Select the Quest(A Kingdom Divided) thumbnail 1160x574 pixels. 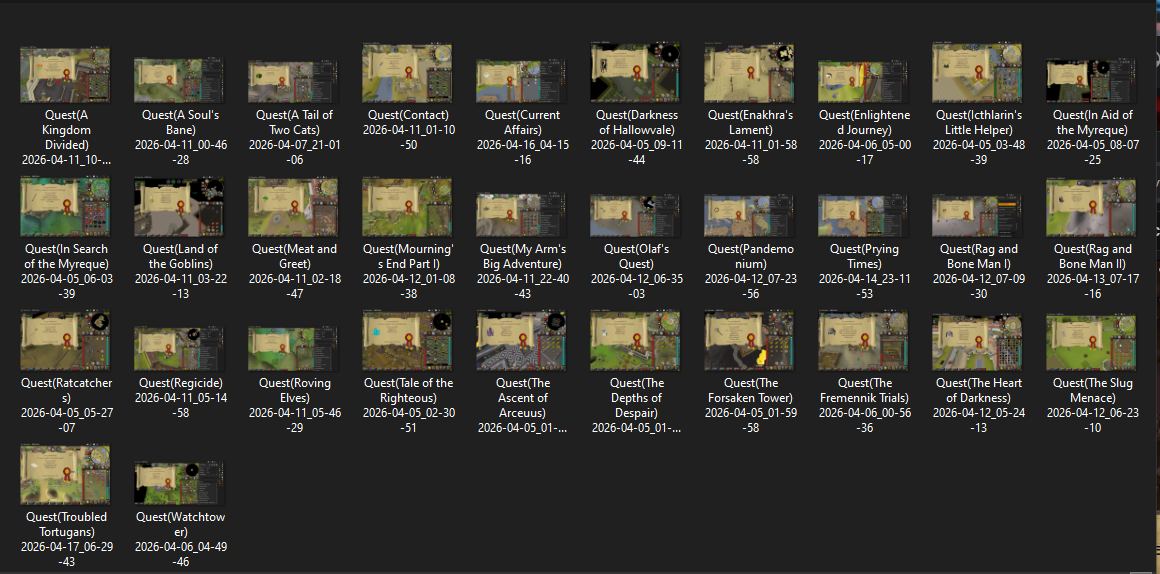pyautogui.click(x=65, y=75)
